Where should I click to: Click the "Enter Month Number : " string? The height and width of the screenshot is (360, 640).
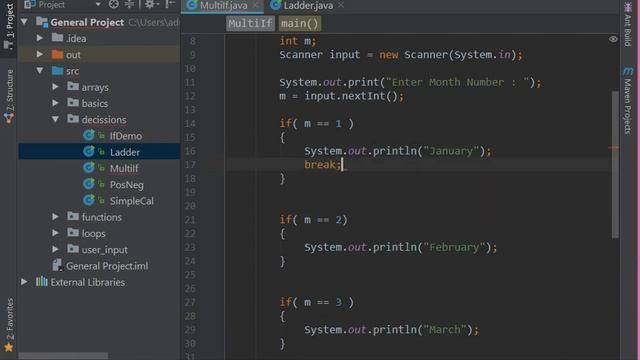458,82
